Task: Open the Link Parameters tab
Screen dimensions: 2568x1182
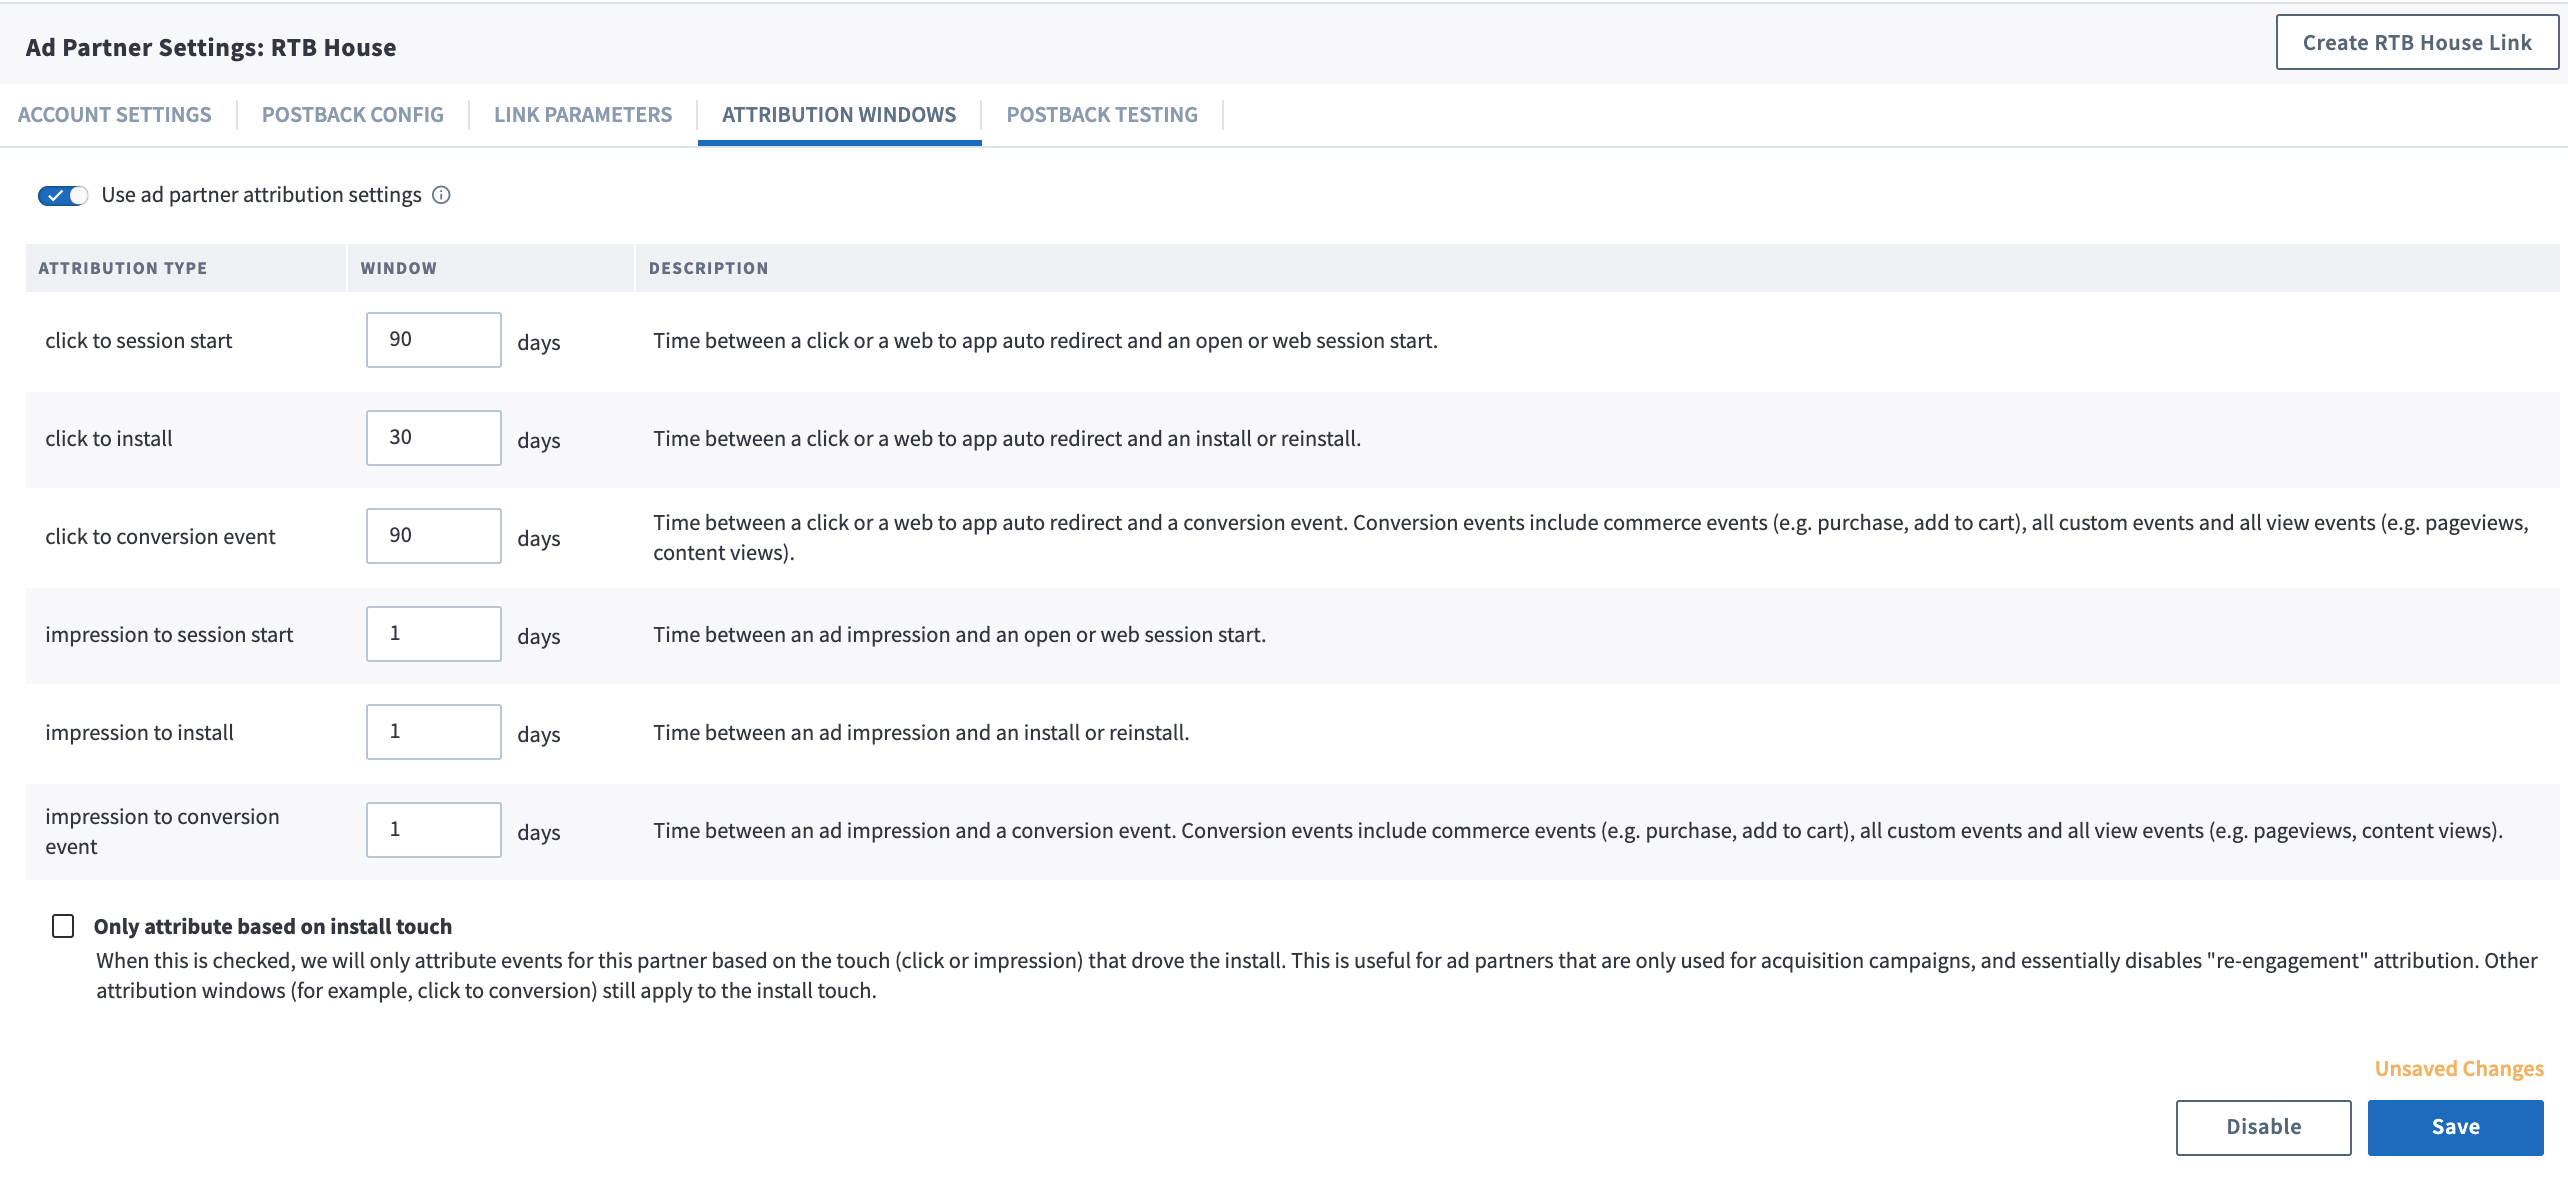Action: click(583, 115)
